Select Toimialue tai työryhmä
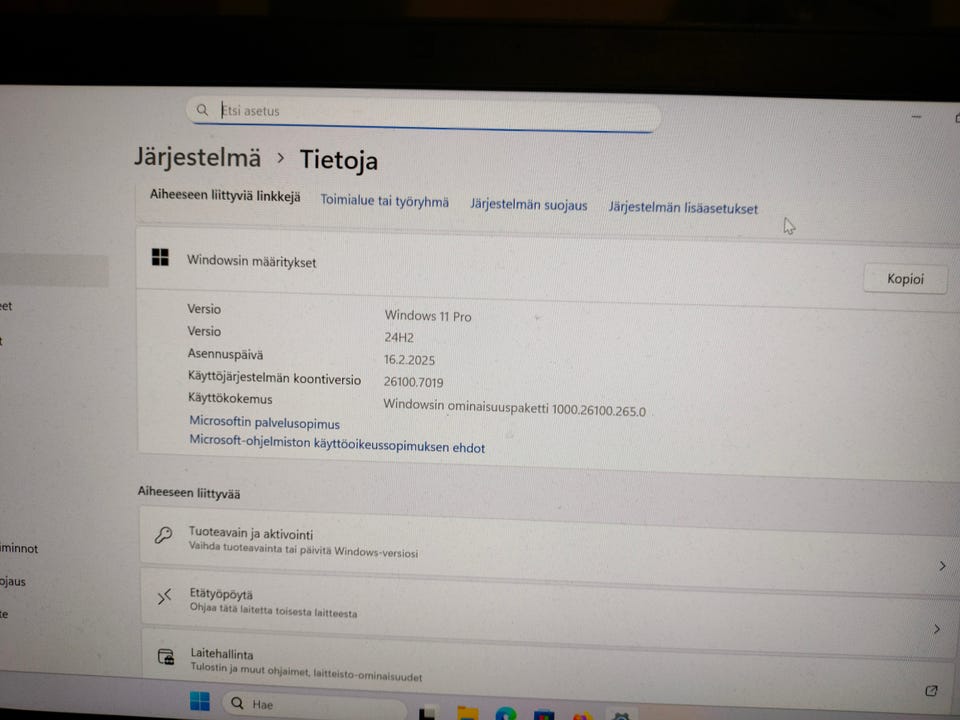Screen dimensions: 960x720 coord(384,201)
